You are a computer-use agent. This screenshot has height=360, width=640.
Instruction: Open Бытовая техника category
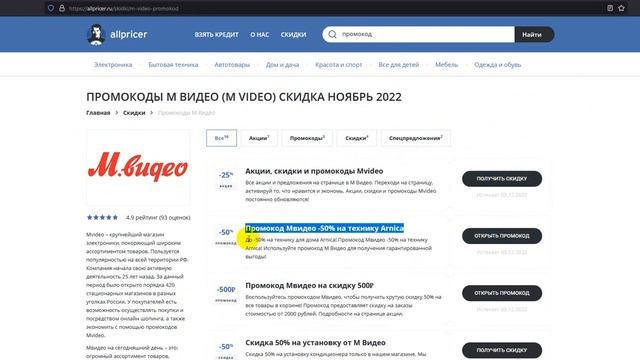pos(173,64)
